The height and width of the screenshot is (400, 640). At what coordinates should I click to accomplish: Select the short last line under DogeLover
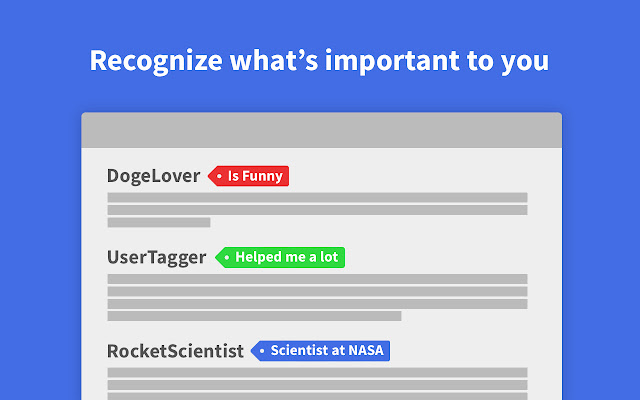tap(159, 222)
